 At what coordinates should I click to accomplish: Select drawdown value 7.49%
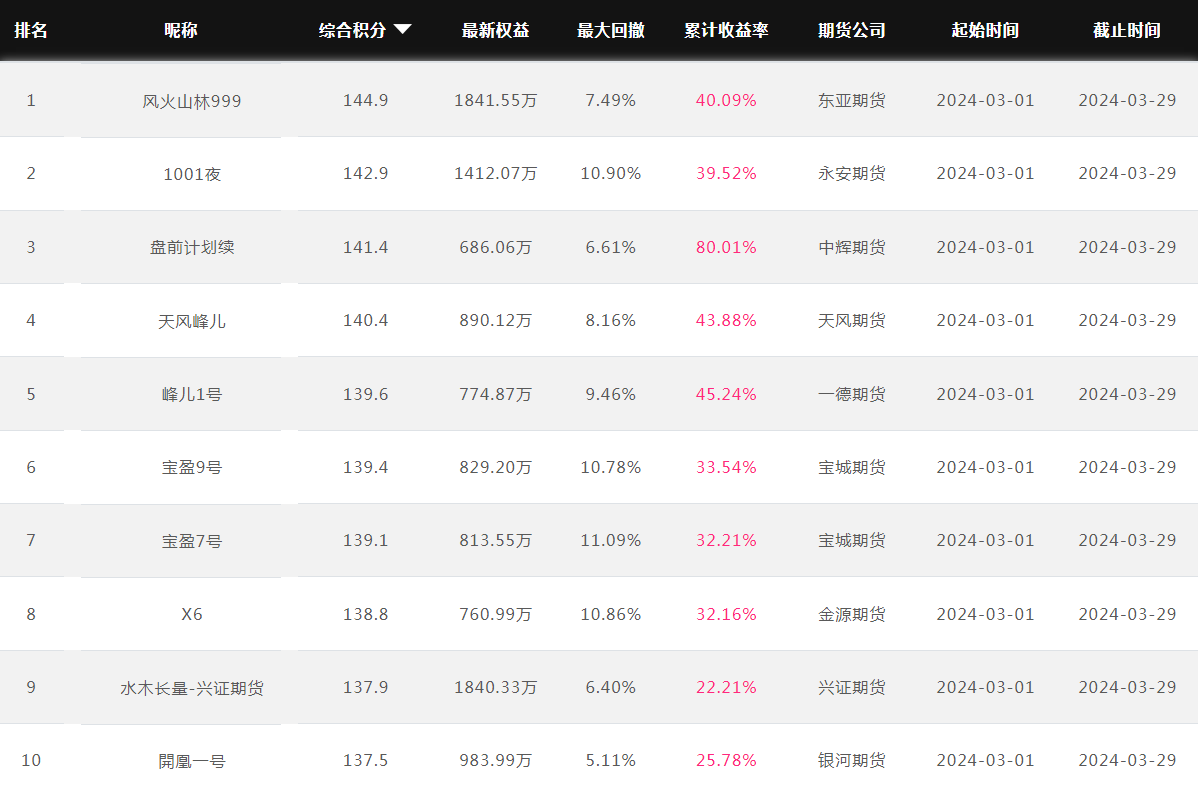pyautogui.click(x=610, y=100)
